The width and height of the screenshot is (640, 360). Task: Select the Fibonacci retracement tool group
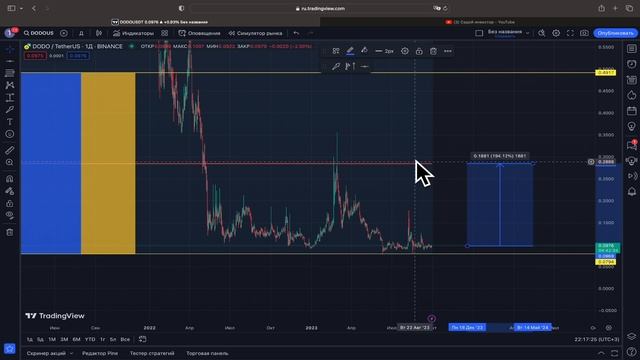[10, 73]
